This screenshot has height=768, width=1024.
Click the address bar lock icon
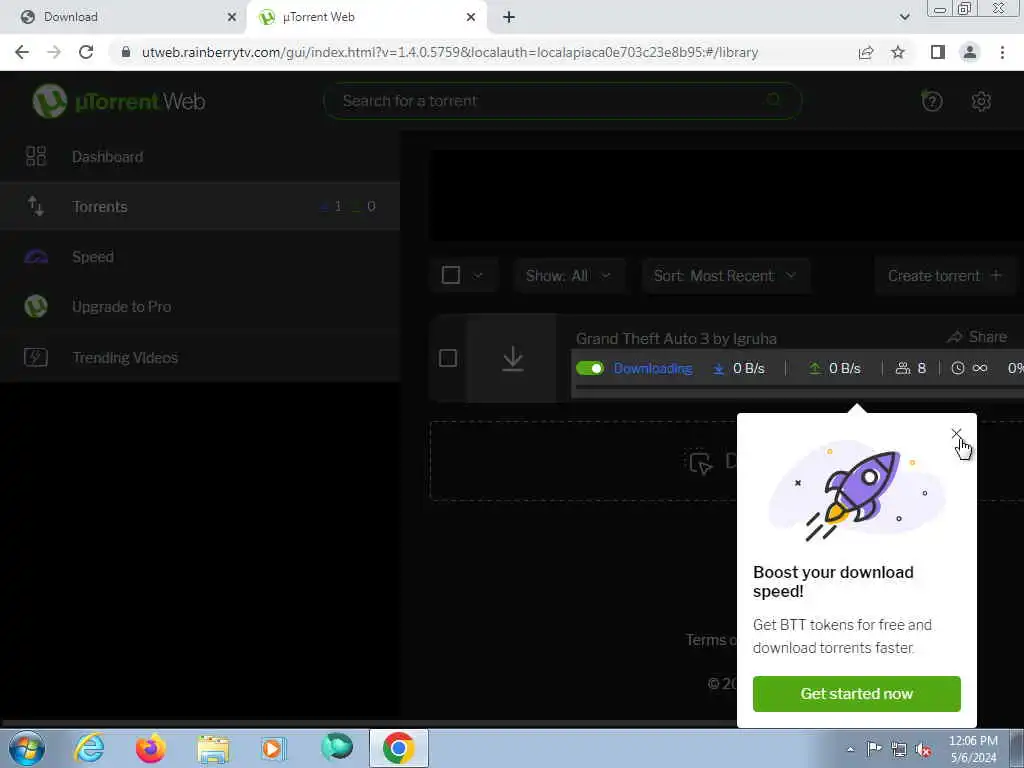(x=125, y=52)
